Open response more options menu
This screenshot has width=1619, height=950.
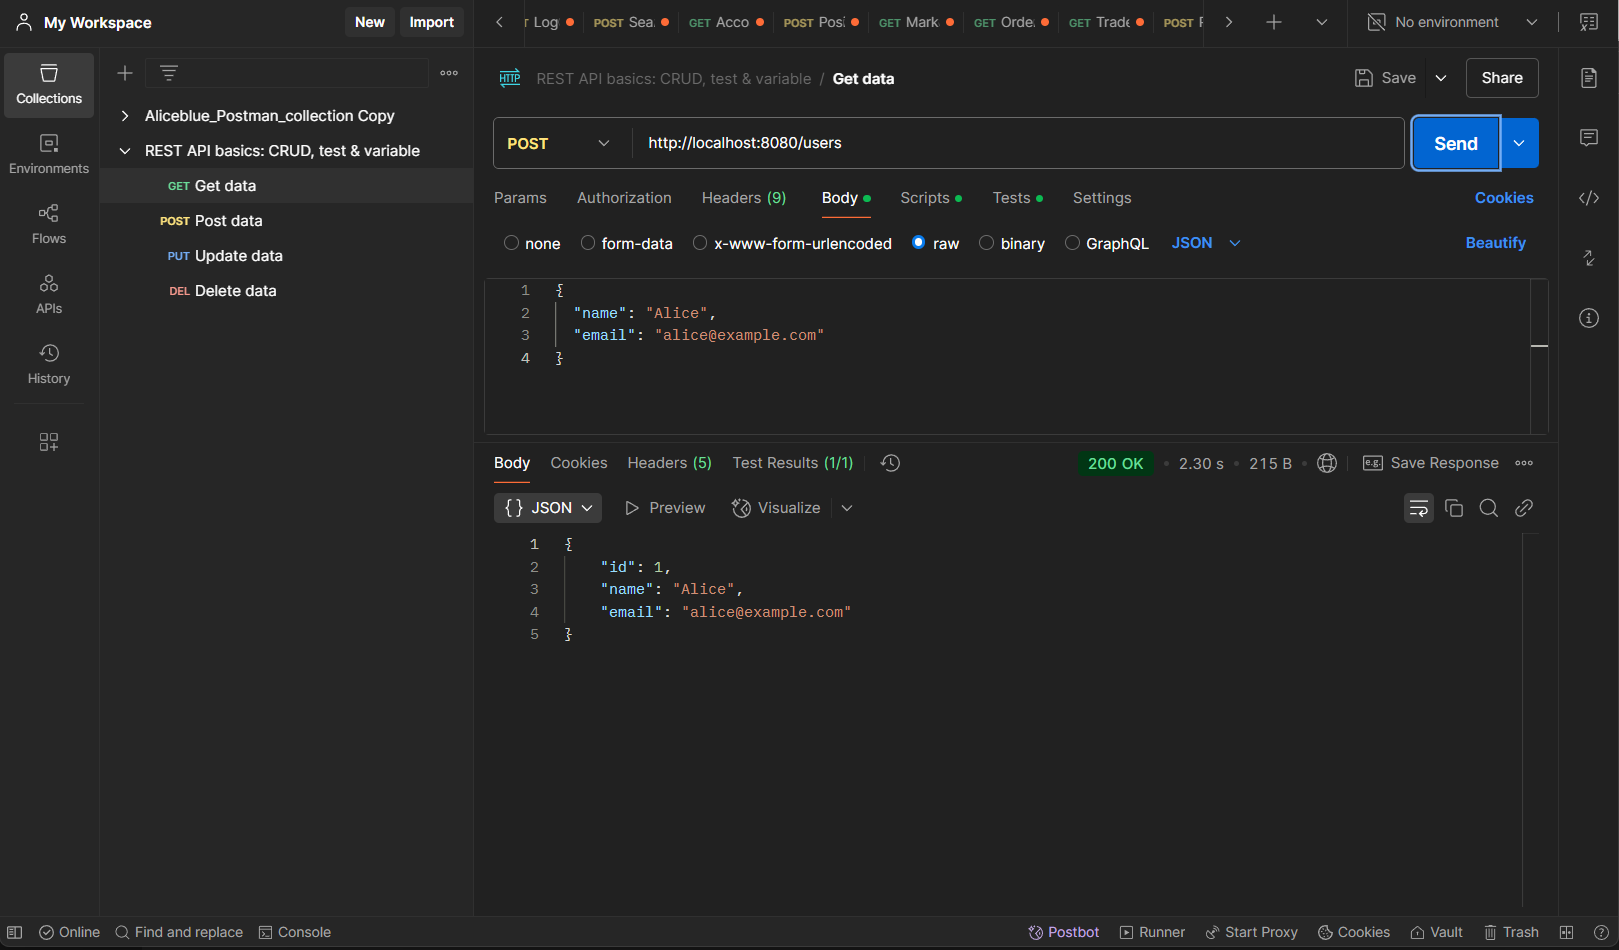tap(1524, 463)
